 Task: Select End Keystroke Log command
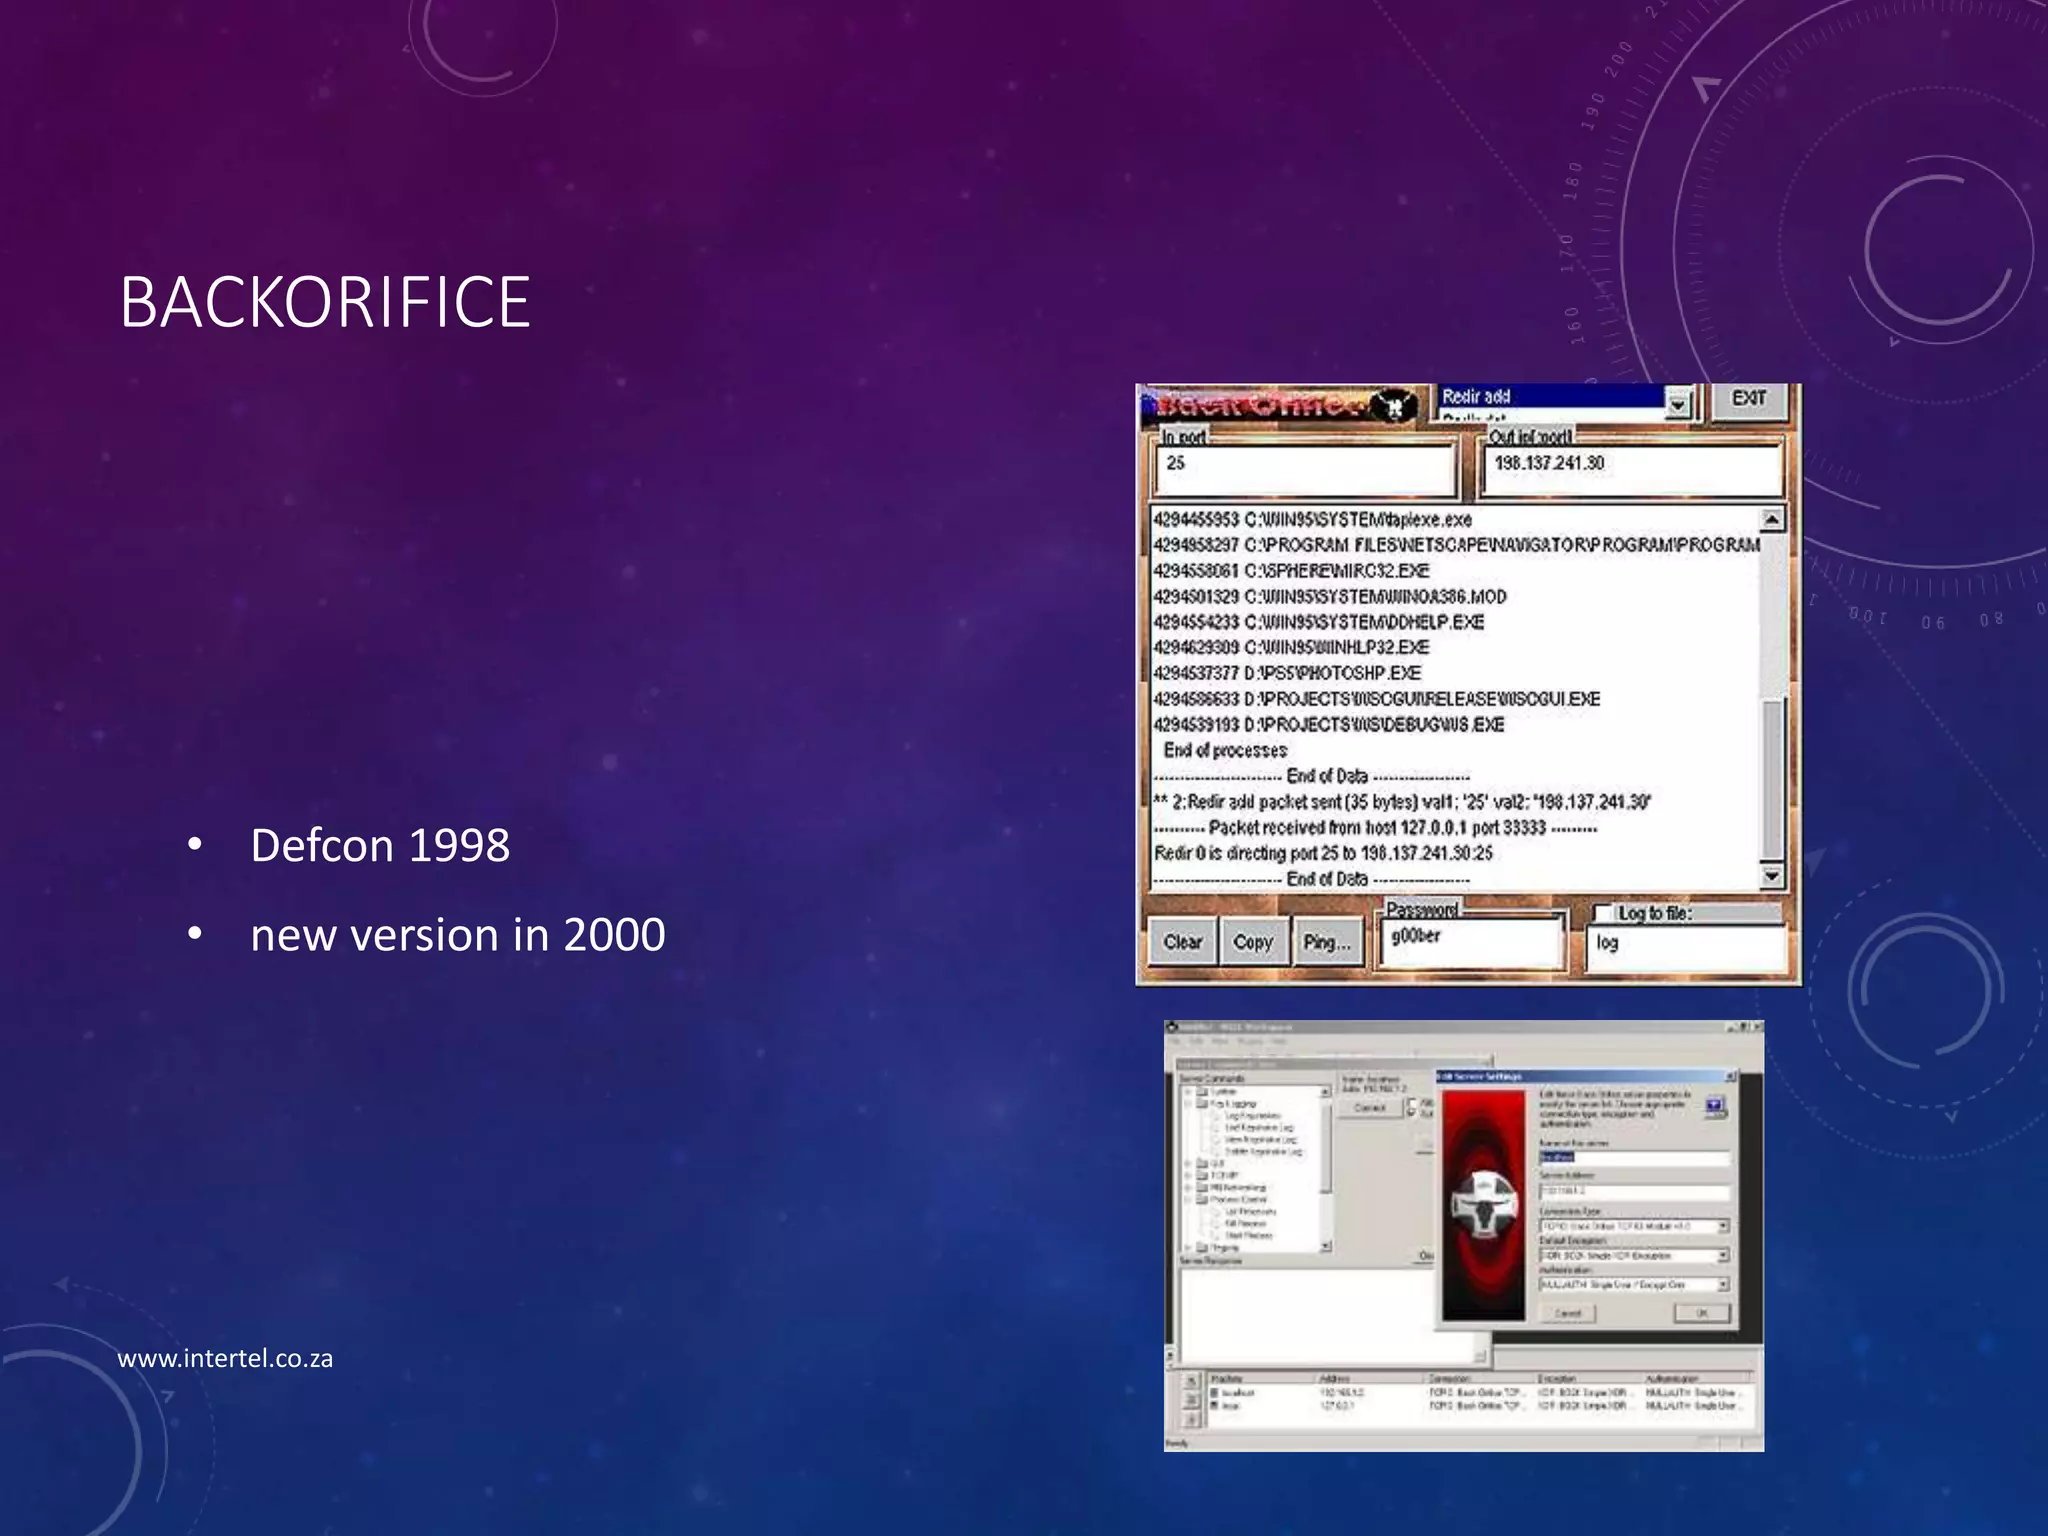(x=1259, y=1128)
